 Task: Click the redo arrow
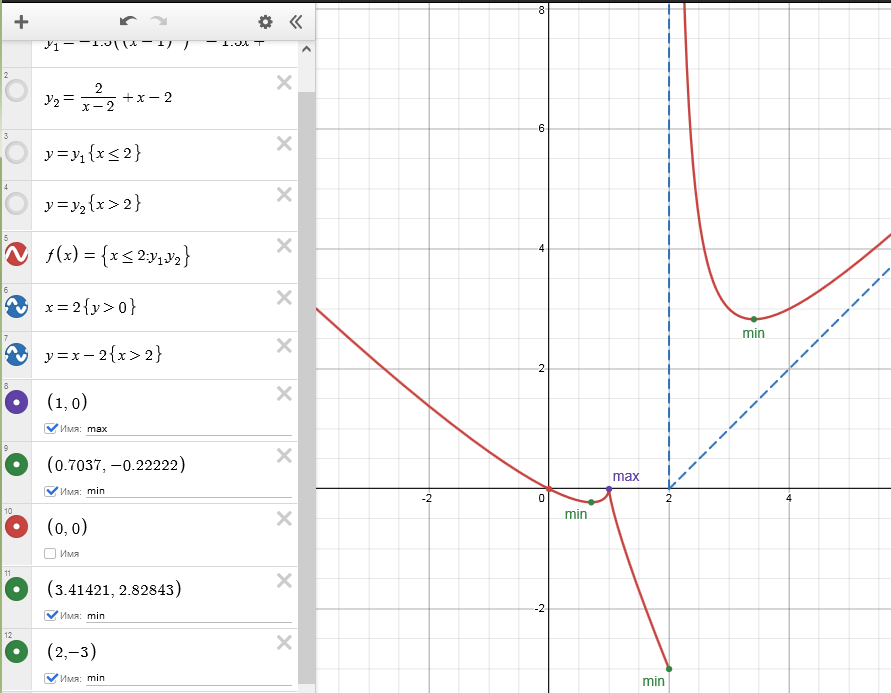[x=158, y=21]
